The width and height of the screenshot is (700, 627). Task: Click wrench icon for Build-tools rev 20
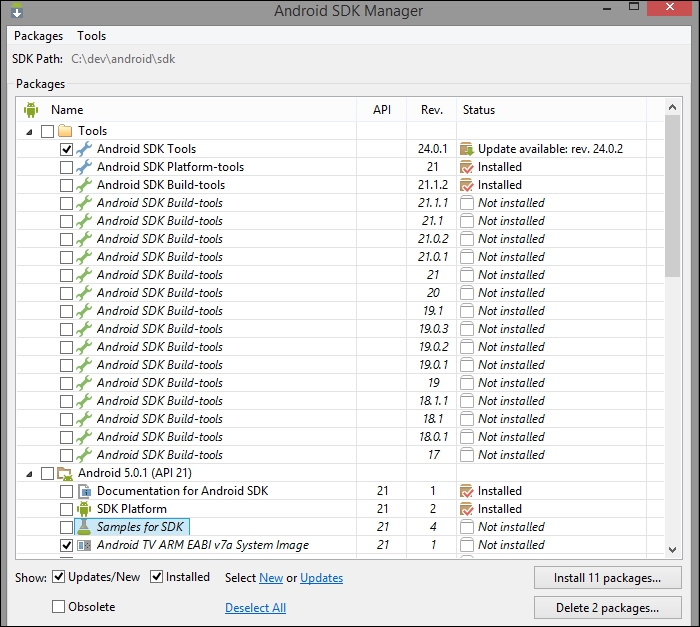[84, 293]
